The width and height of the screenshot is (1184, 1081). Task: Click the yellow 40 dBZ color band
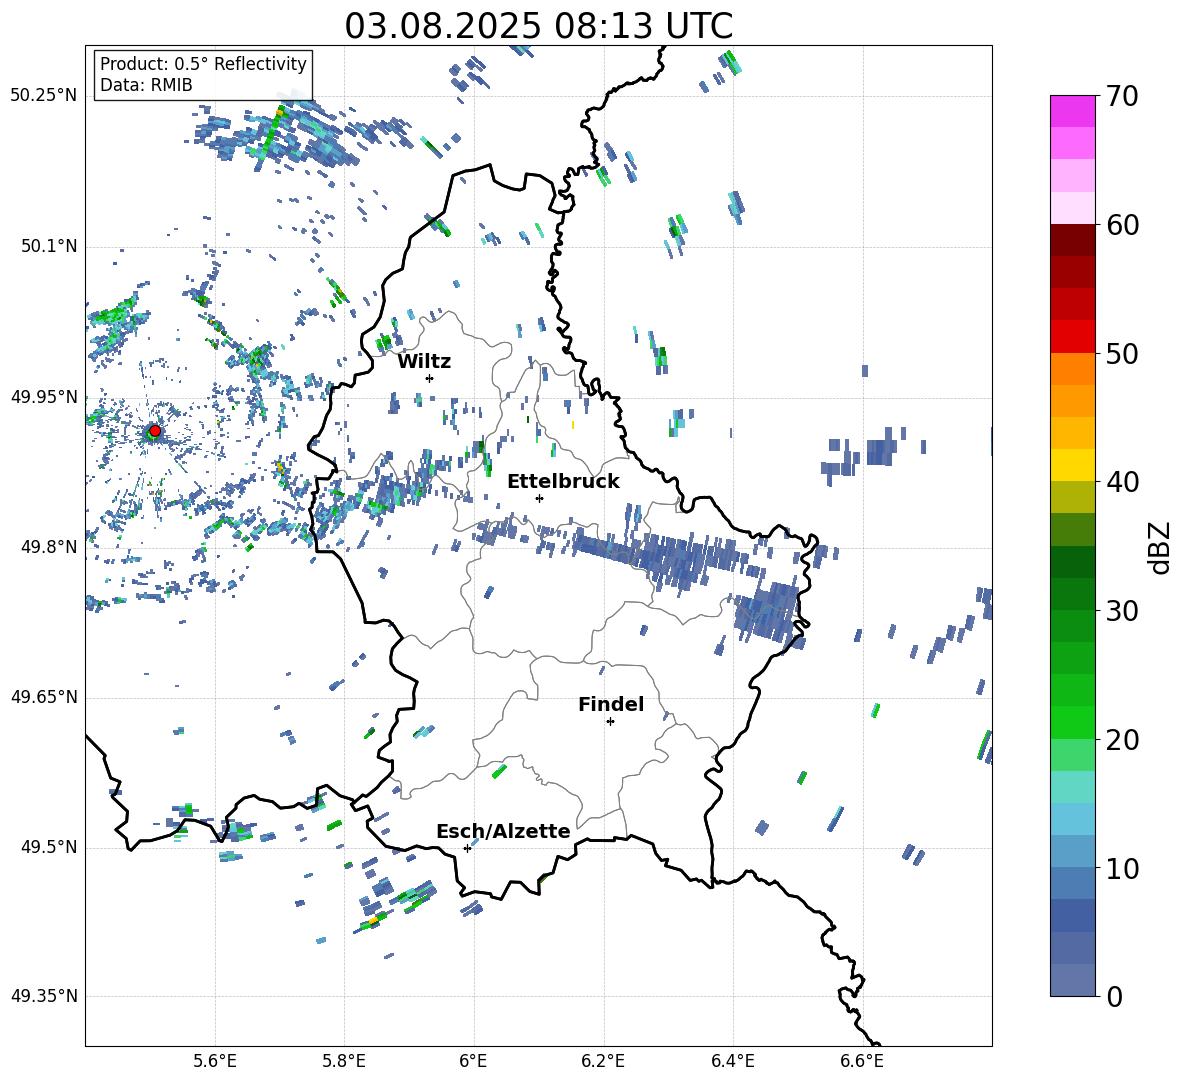coord(1072,465)
